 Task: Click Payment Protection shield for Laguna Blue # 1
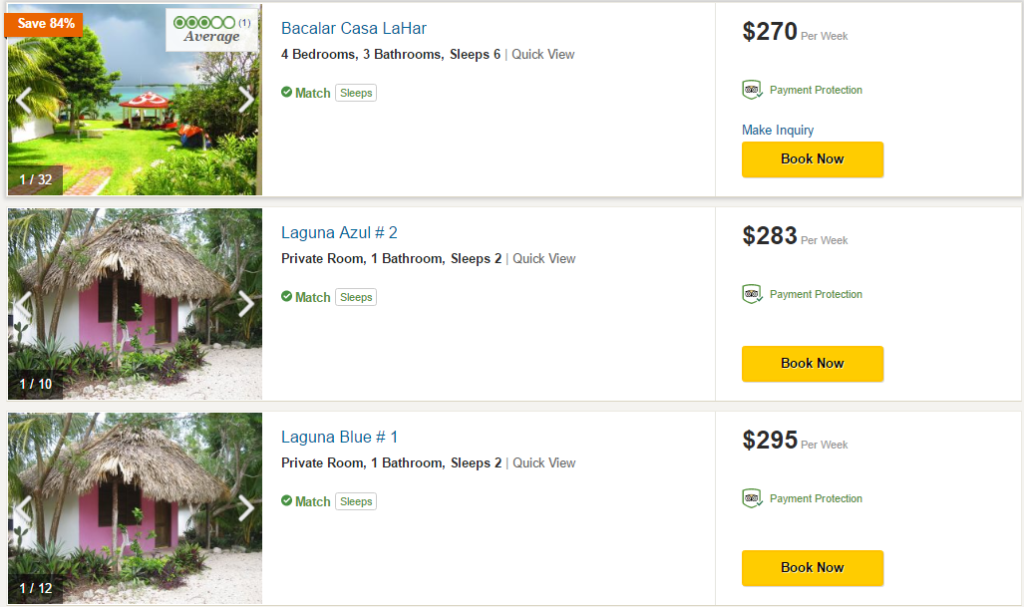(752, 498)
